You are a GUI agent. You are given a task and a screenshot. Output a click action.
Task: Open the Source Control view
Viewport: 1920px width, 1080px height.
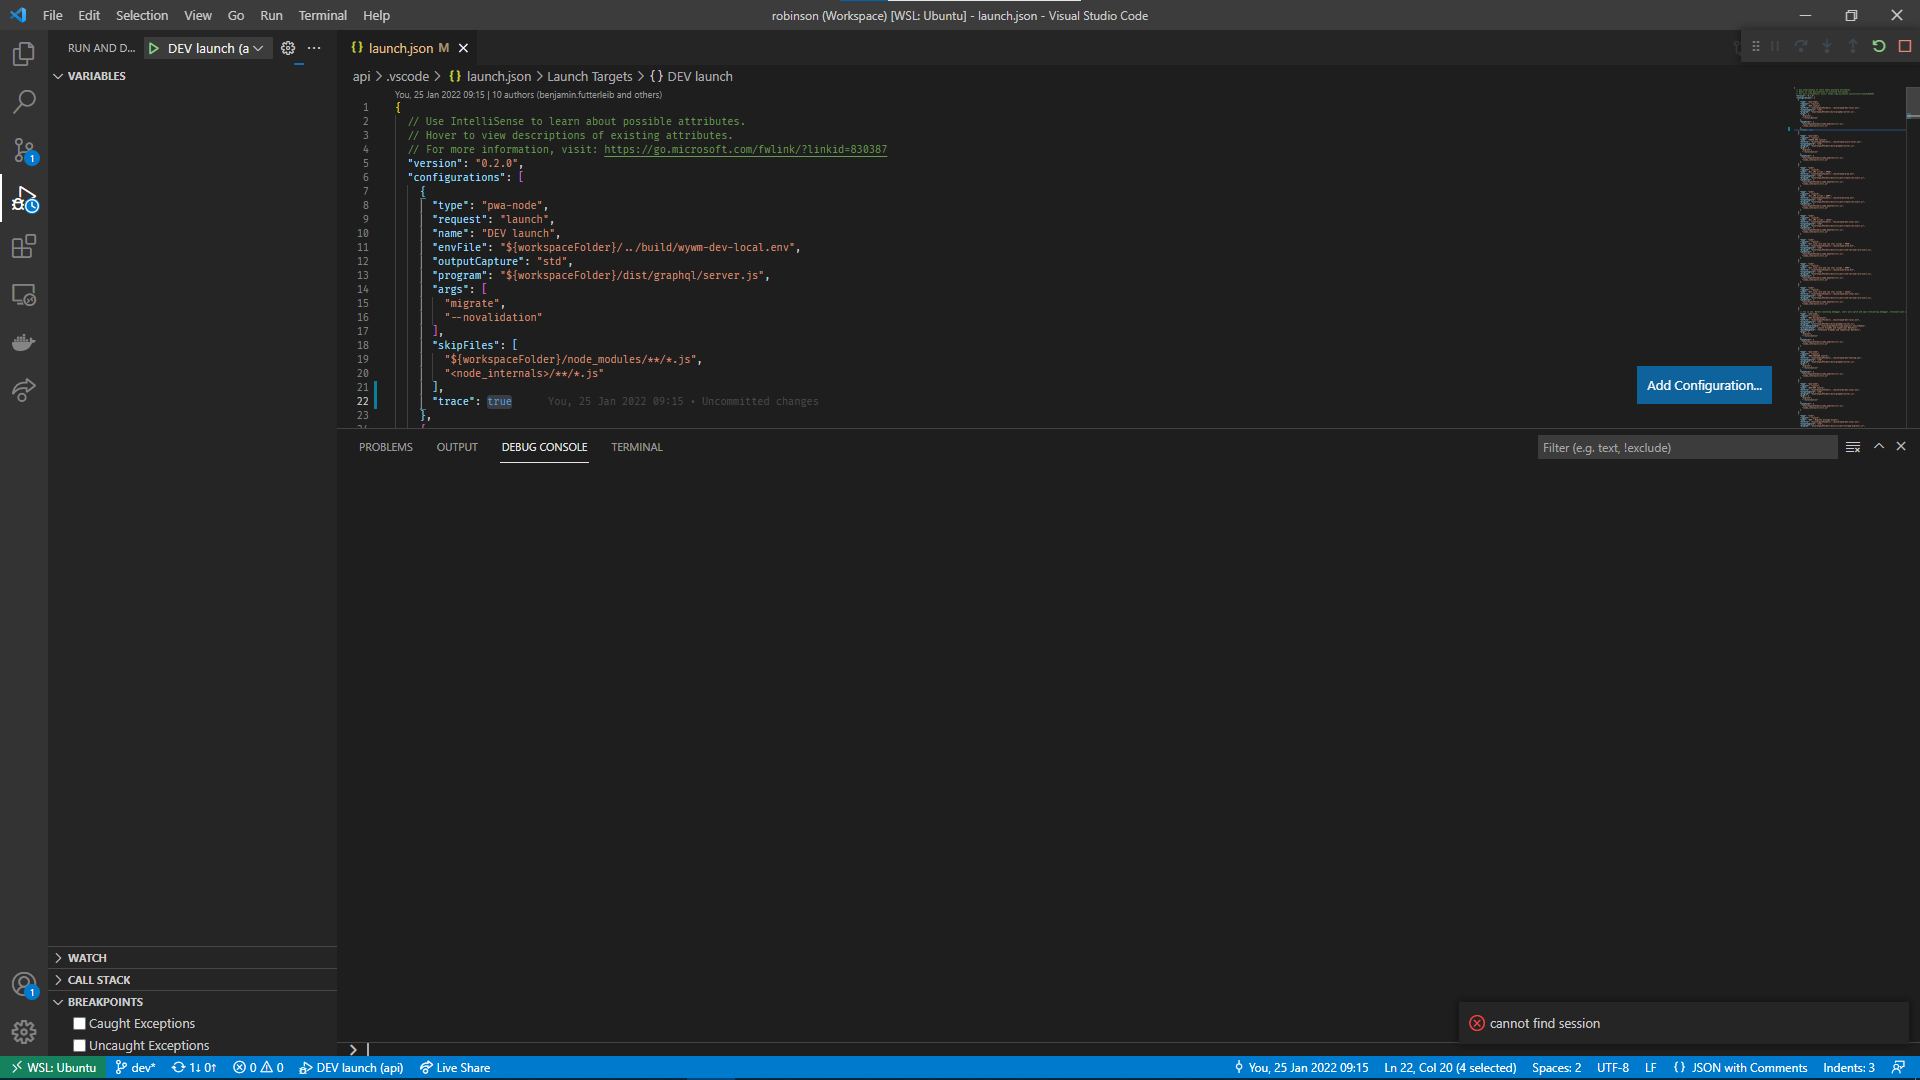24,150
